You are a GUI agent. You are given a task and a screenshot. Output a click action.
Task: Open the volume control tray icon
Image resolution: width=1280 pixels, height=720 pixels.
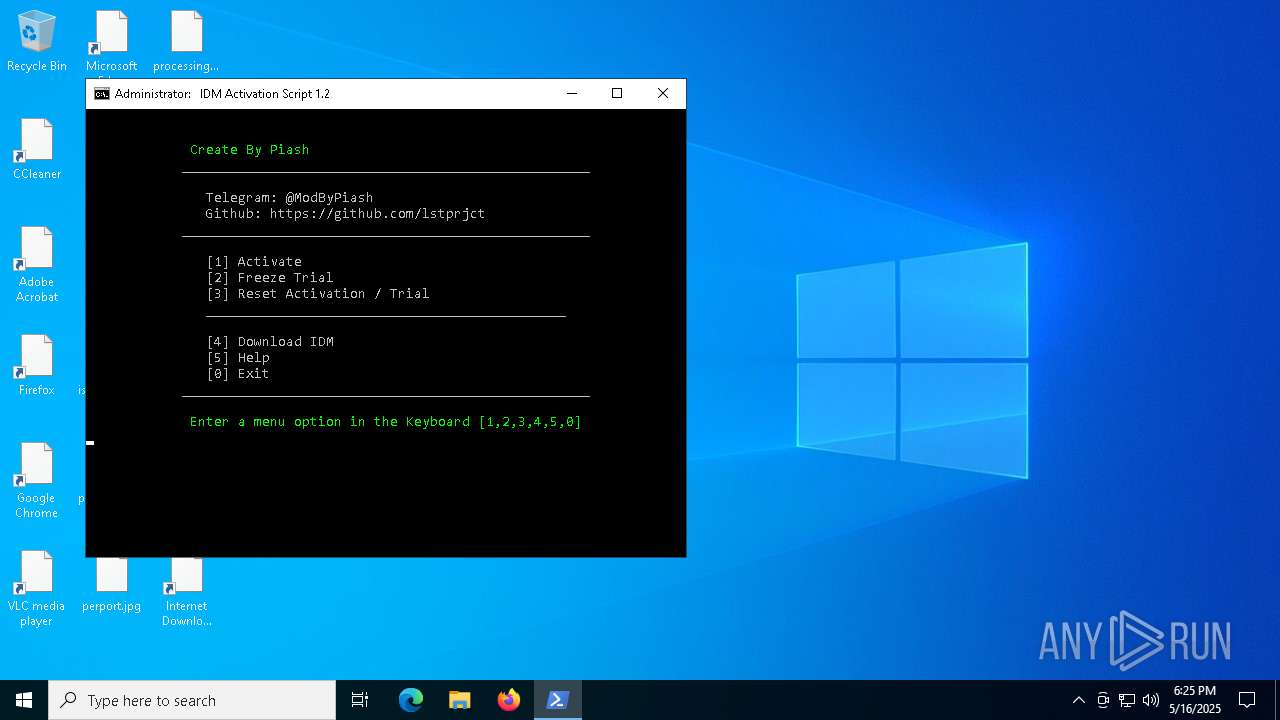(1151, 700)
